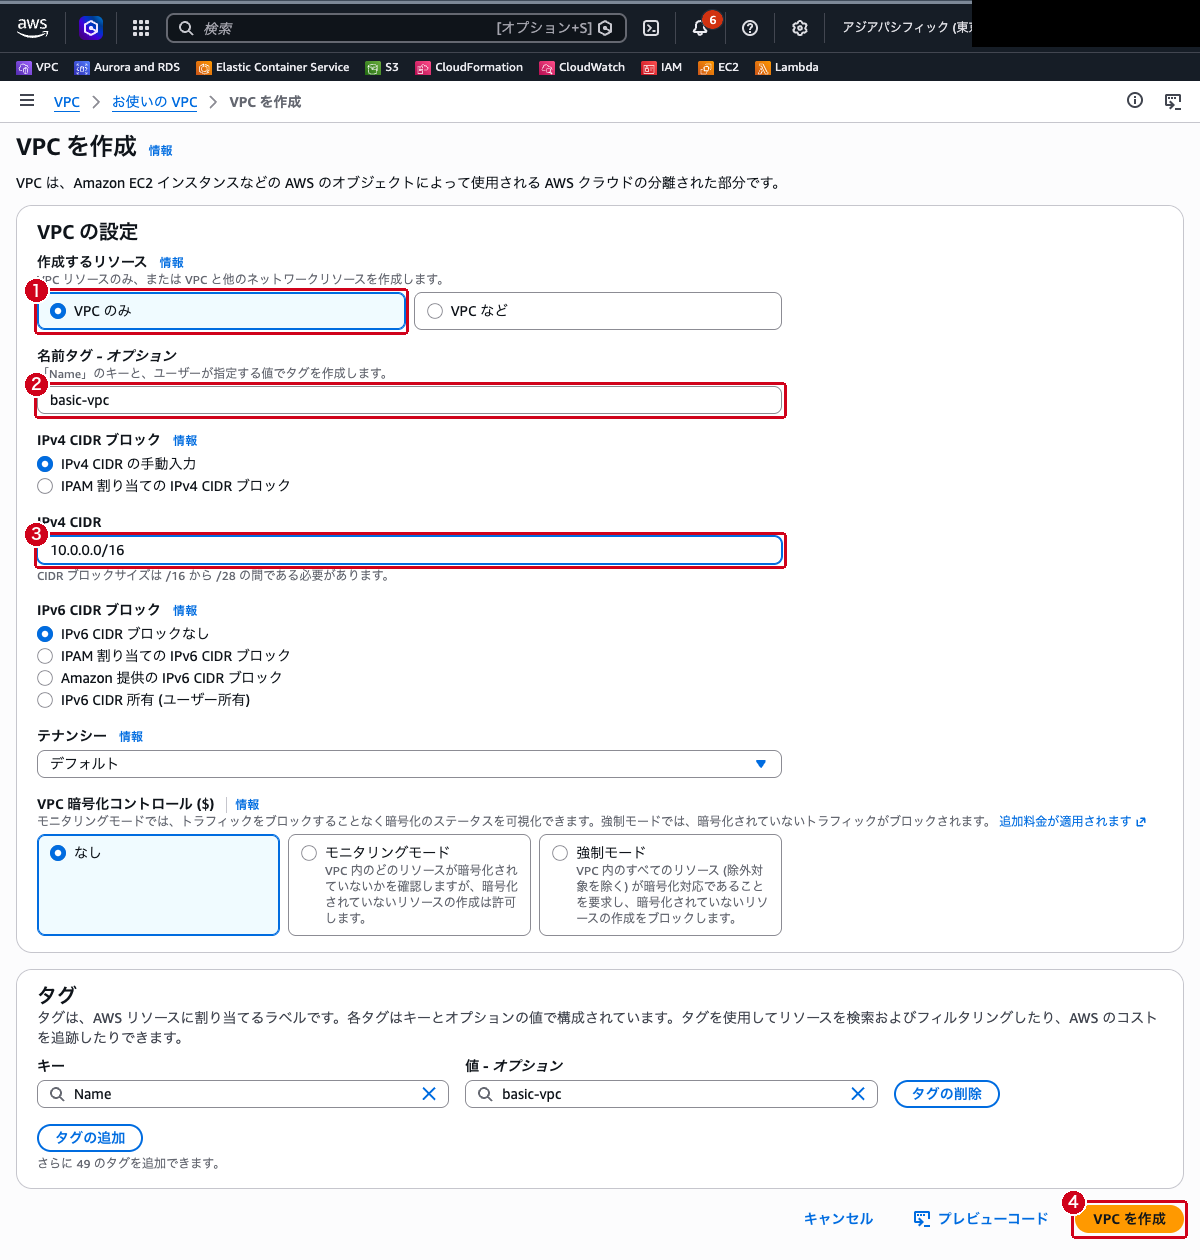Choose encryption control none option

[x=158, y=885]
